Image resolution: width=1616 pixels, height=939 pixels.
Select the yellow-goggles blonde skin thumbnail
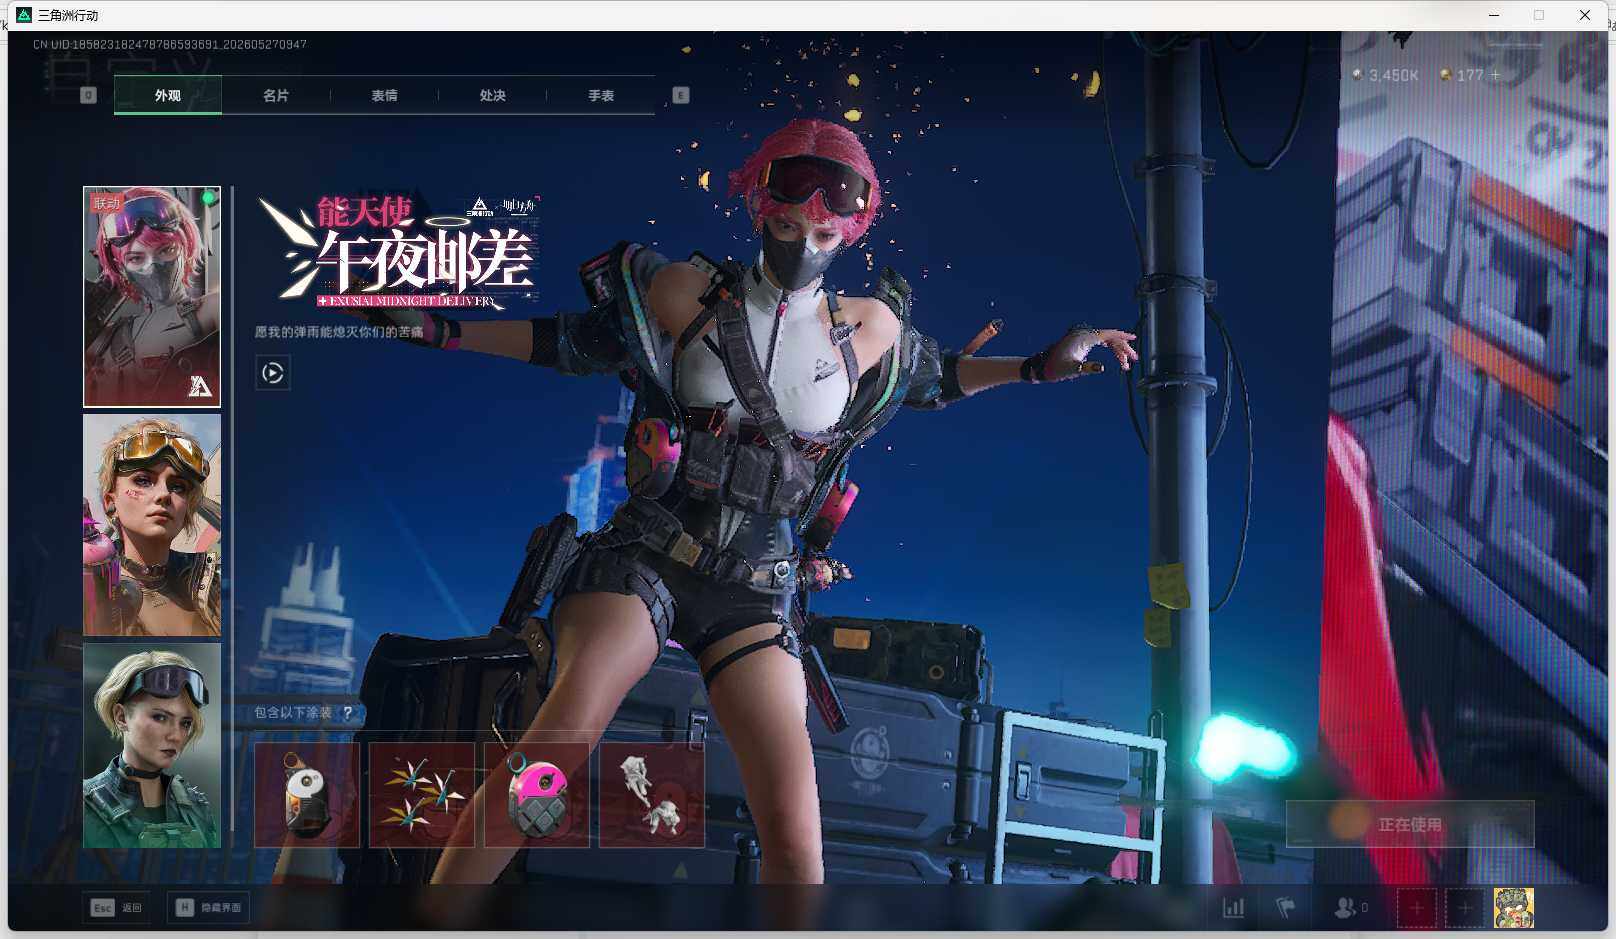152,525
